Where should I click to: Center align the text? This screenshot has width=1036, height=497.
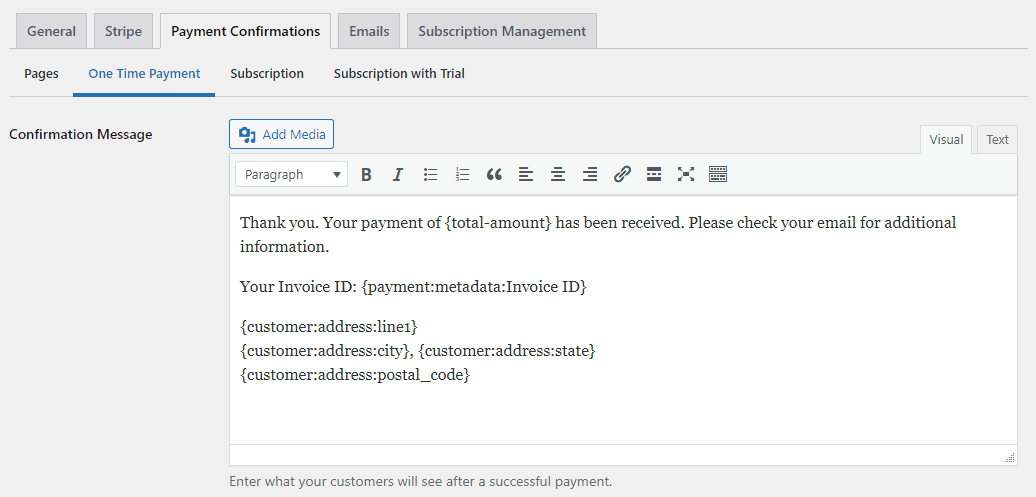tap(558, 174)
